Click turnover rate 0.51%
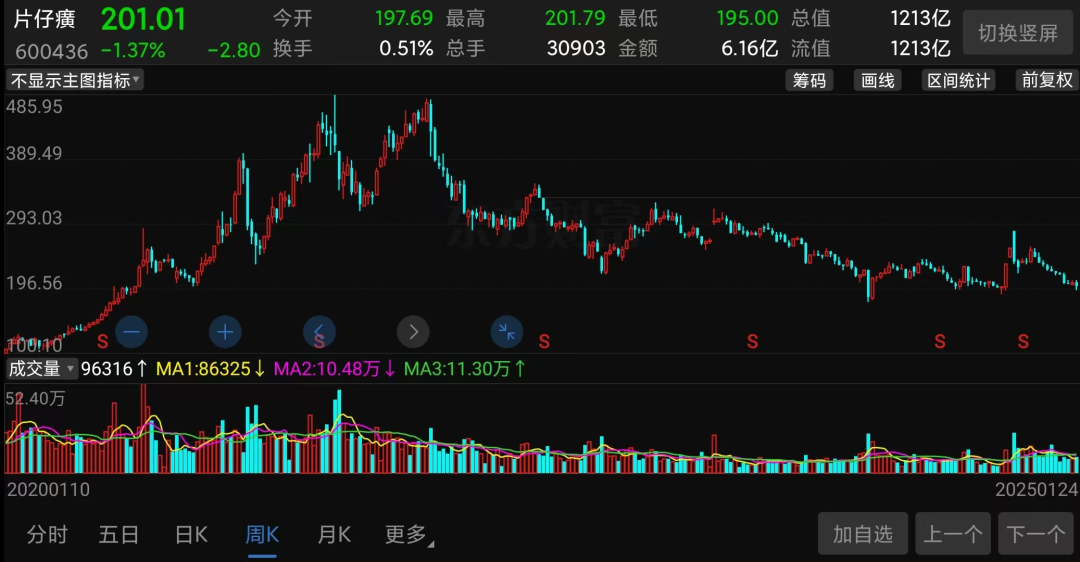This screenshot has height=562, width=1080. [406, 48]
